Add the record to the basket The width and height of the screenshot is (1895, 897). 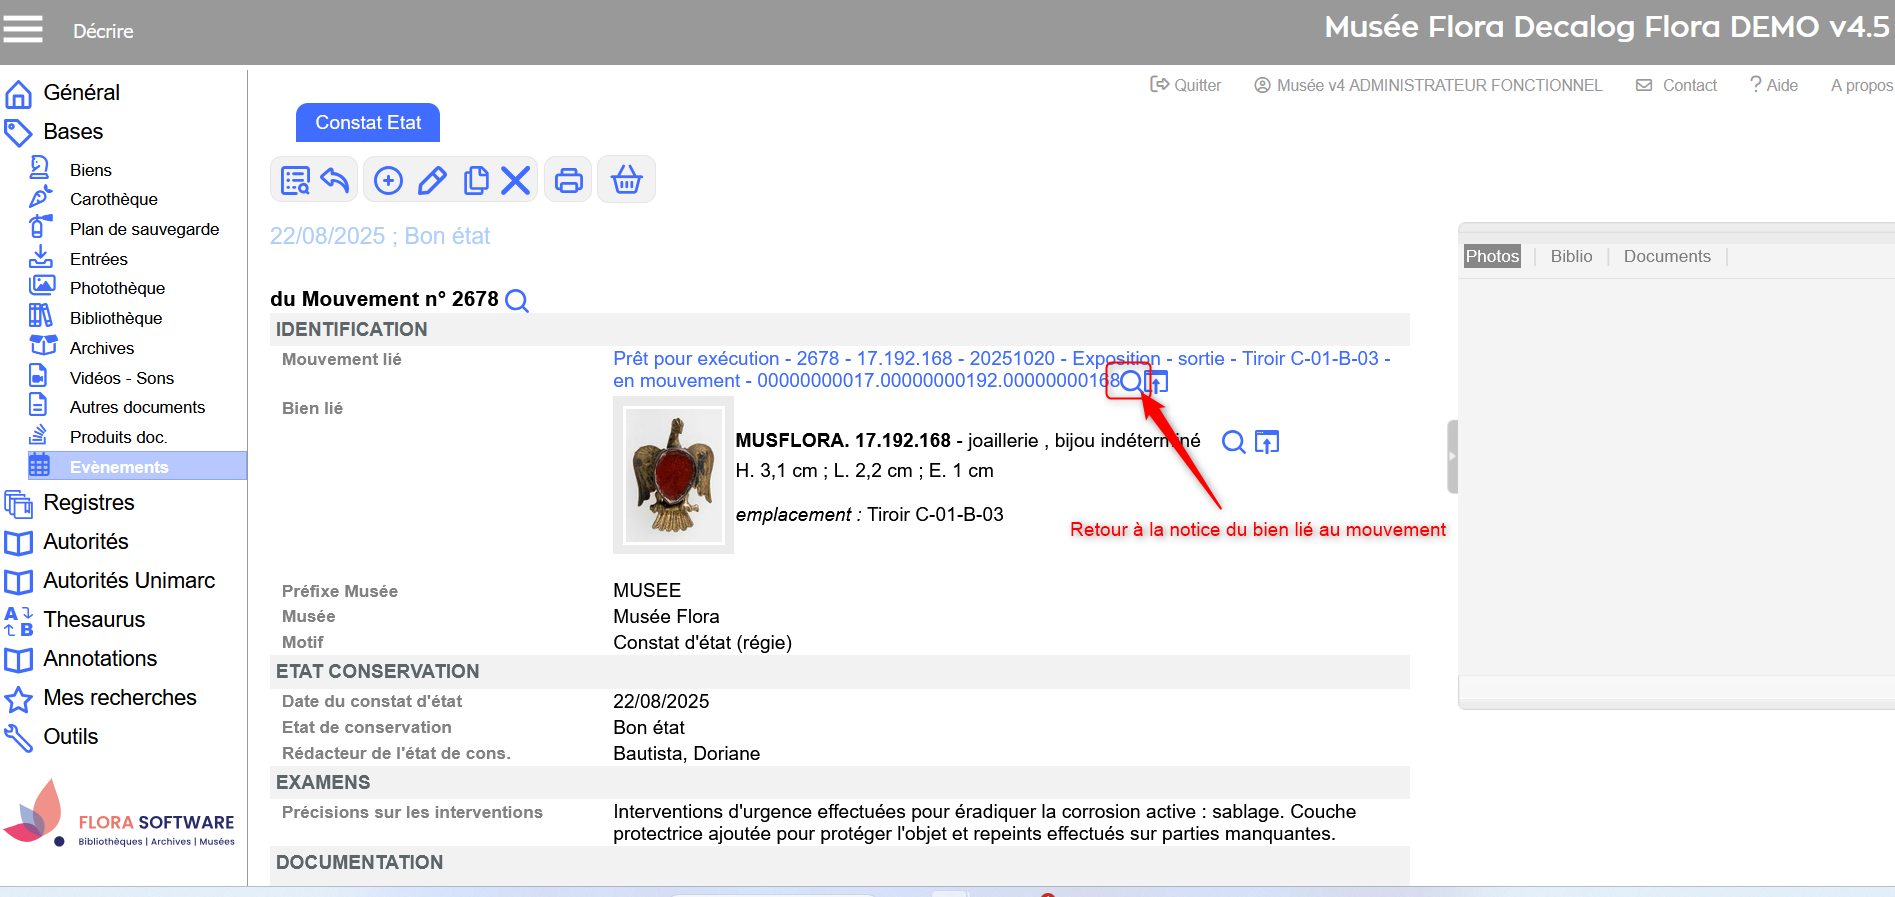click(x=627, y=180)
